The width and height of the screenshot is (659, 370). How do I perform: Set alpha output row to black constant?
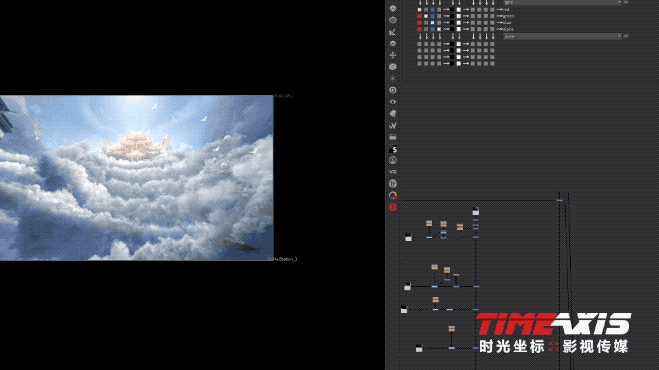click(452, 29)
